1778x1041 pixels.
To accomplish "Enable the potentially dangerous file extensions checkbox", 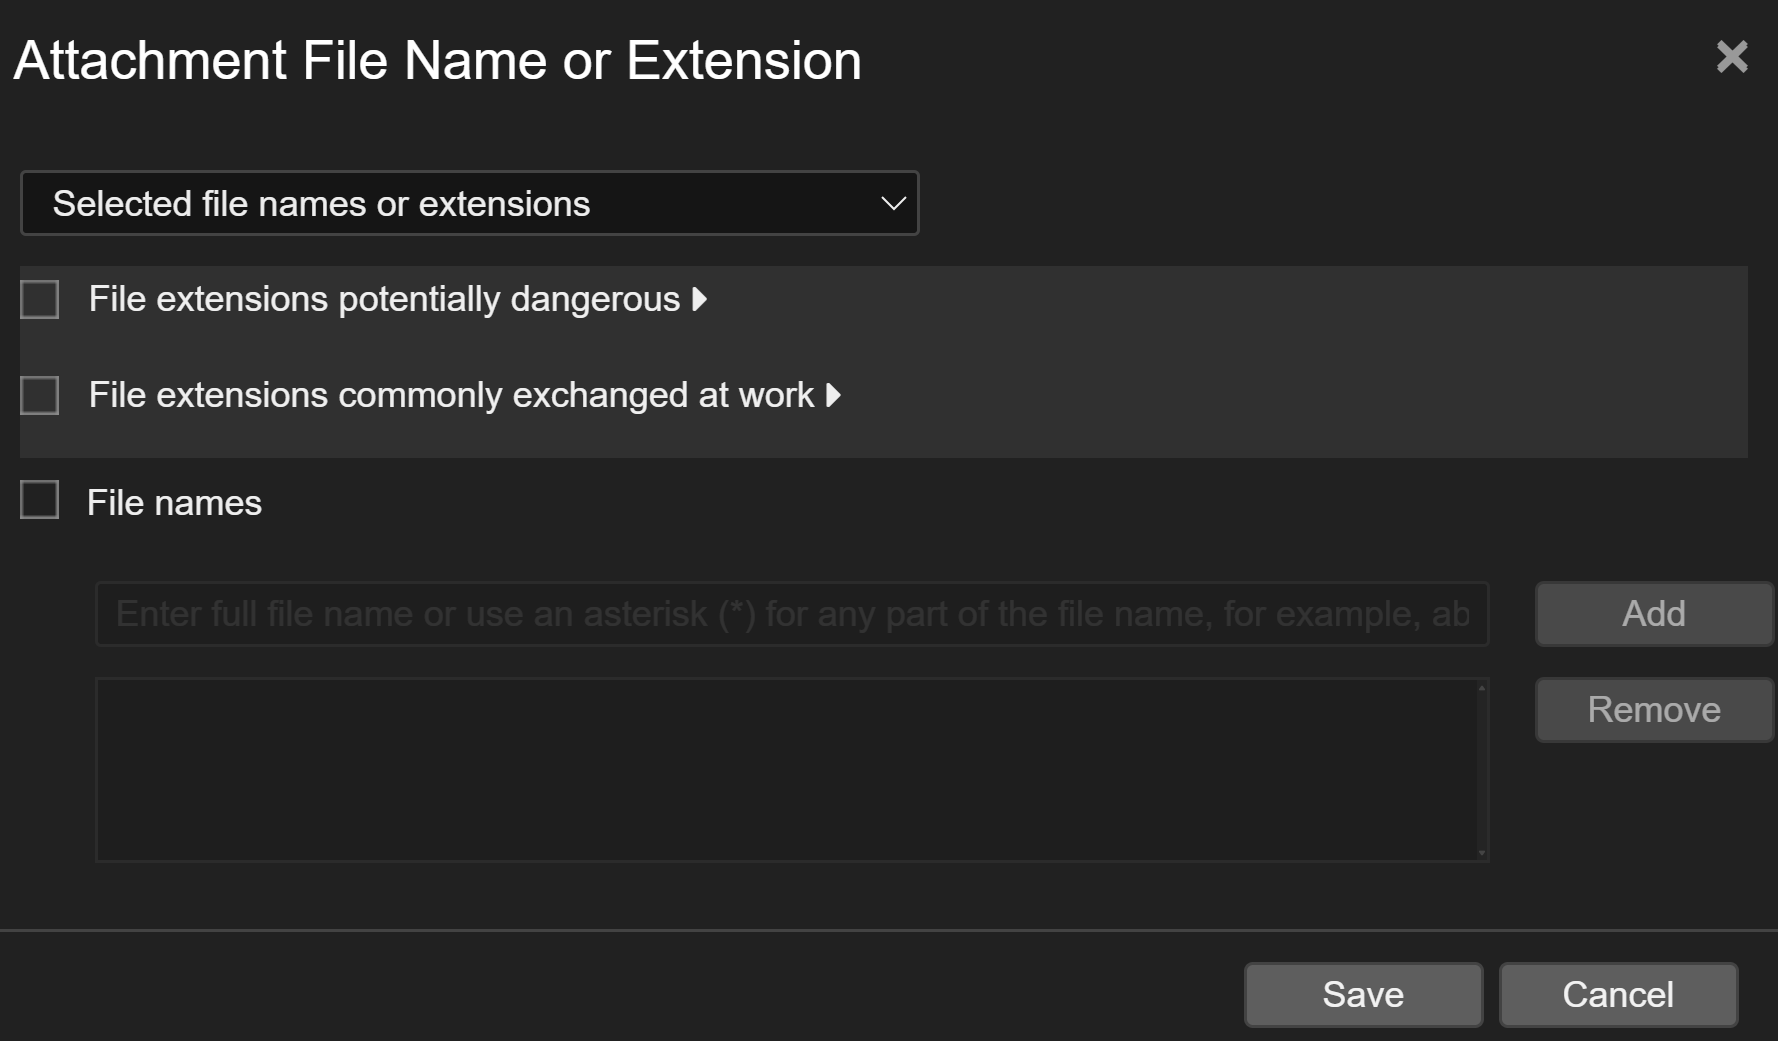I will pos(40,299).
